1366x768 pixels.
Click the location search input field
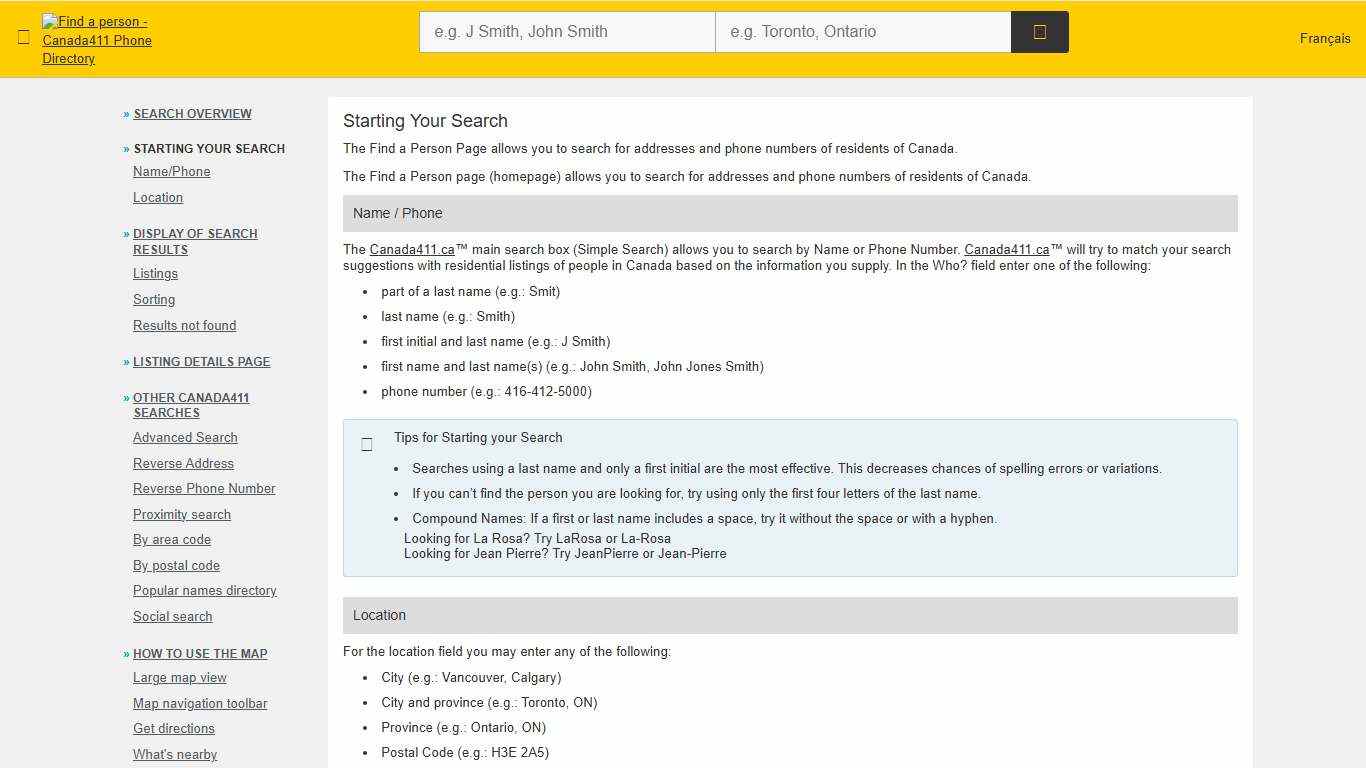tap(862, 31)
